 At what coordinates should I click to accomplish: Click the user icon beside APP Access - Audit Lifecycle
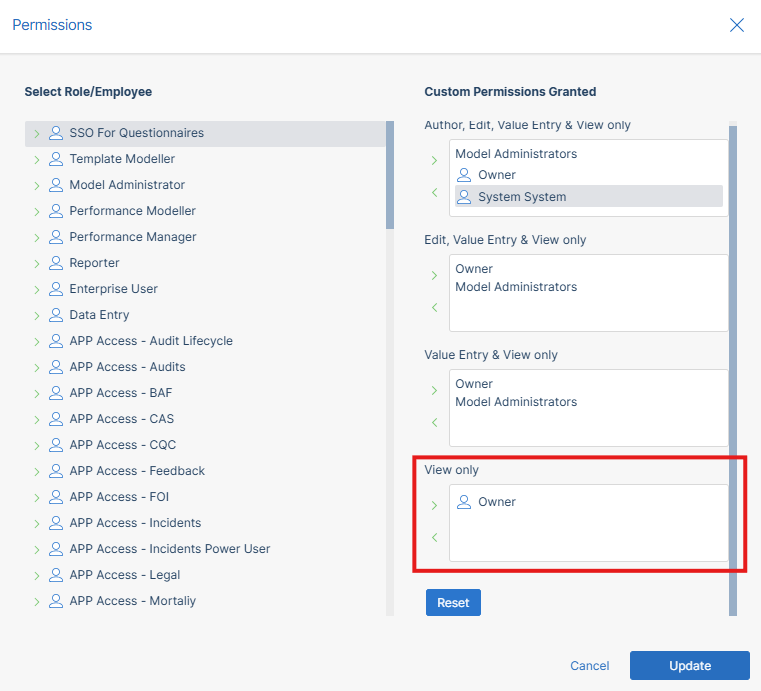56,341
